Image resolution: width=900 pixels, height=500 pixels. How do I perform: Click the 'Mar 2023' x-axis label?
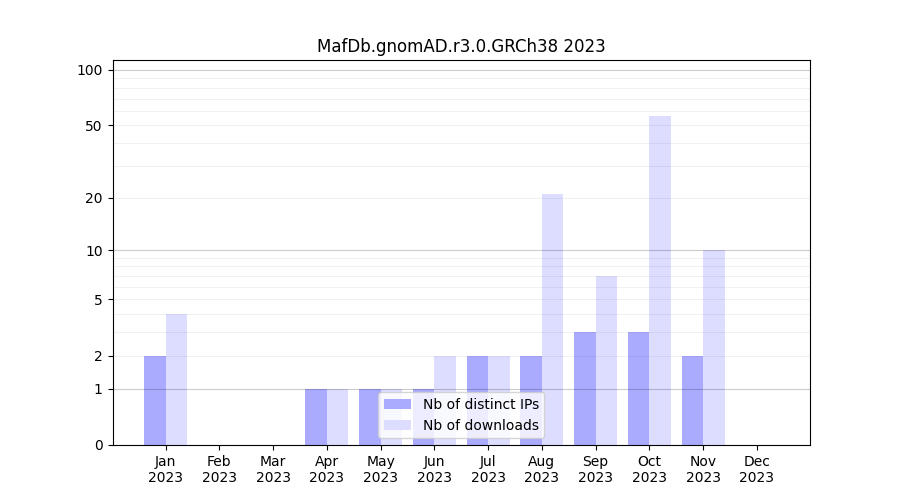(273, 469)
